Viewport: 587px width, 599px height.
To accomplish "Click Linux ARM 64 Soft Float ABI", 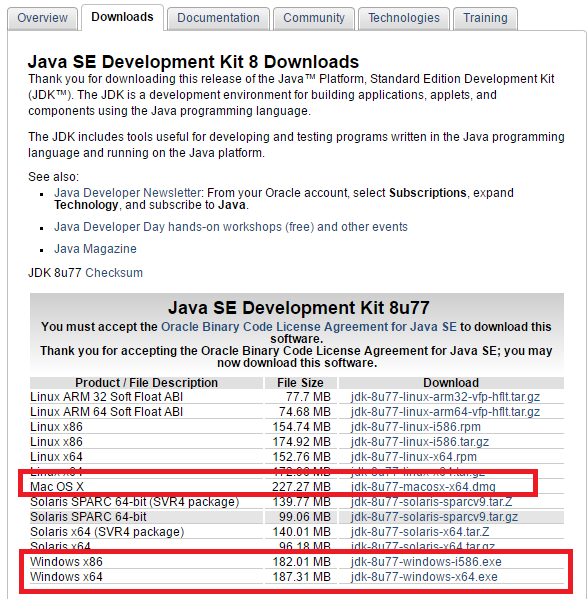I will 107,412.
